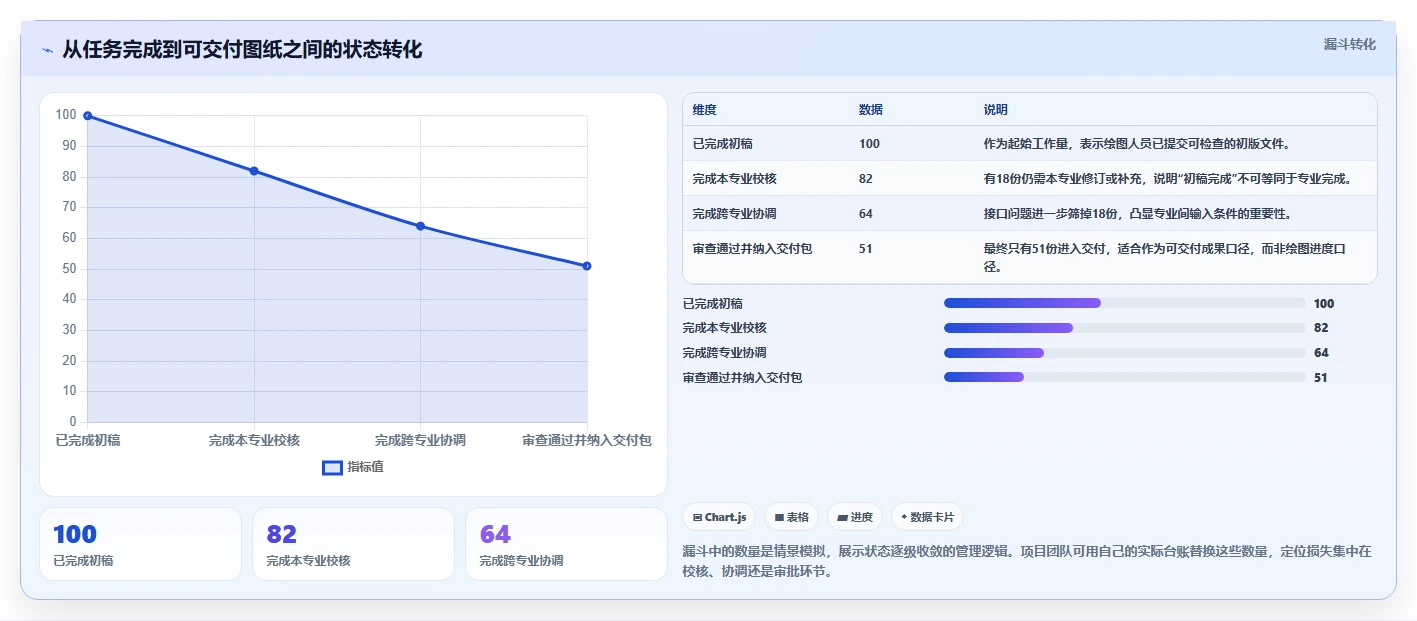
Task: Click the 完成本专业校核 progress bar
Action: coord(1125,328)
